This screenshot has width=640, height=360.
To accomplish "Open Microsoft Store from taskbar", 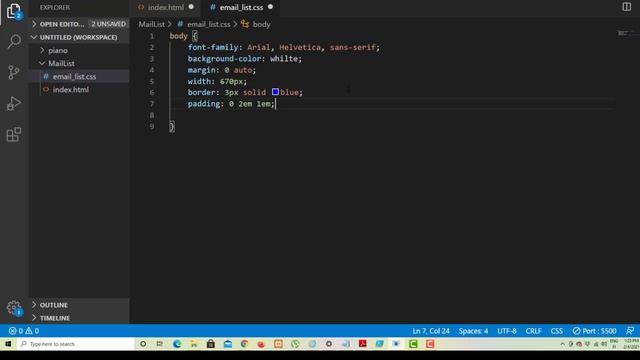I will (211, 344).
